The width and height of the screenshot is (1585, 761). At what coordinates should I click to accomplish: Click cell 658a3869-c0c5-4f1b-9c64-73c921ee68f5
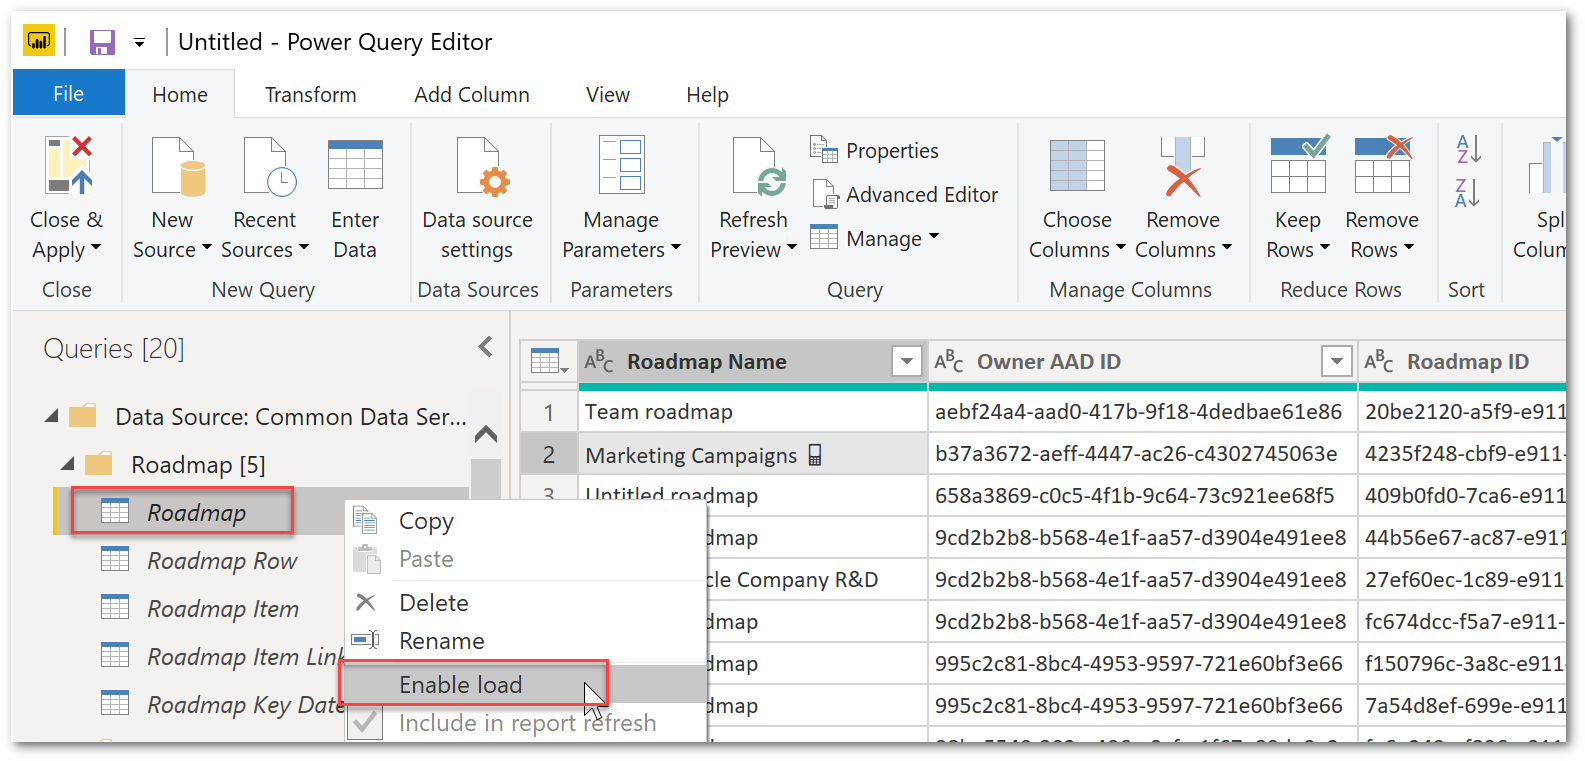(1142, 496)
